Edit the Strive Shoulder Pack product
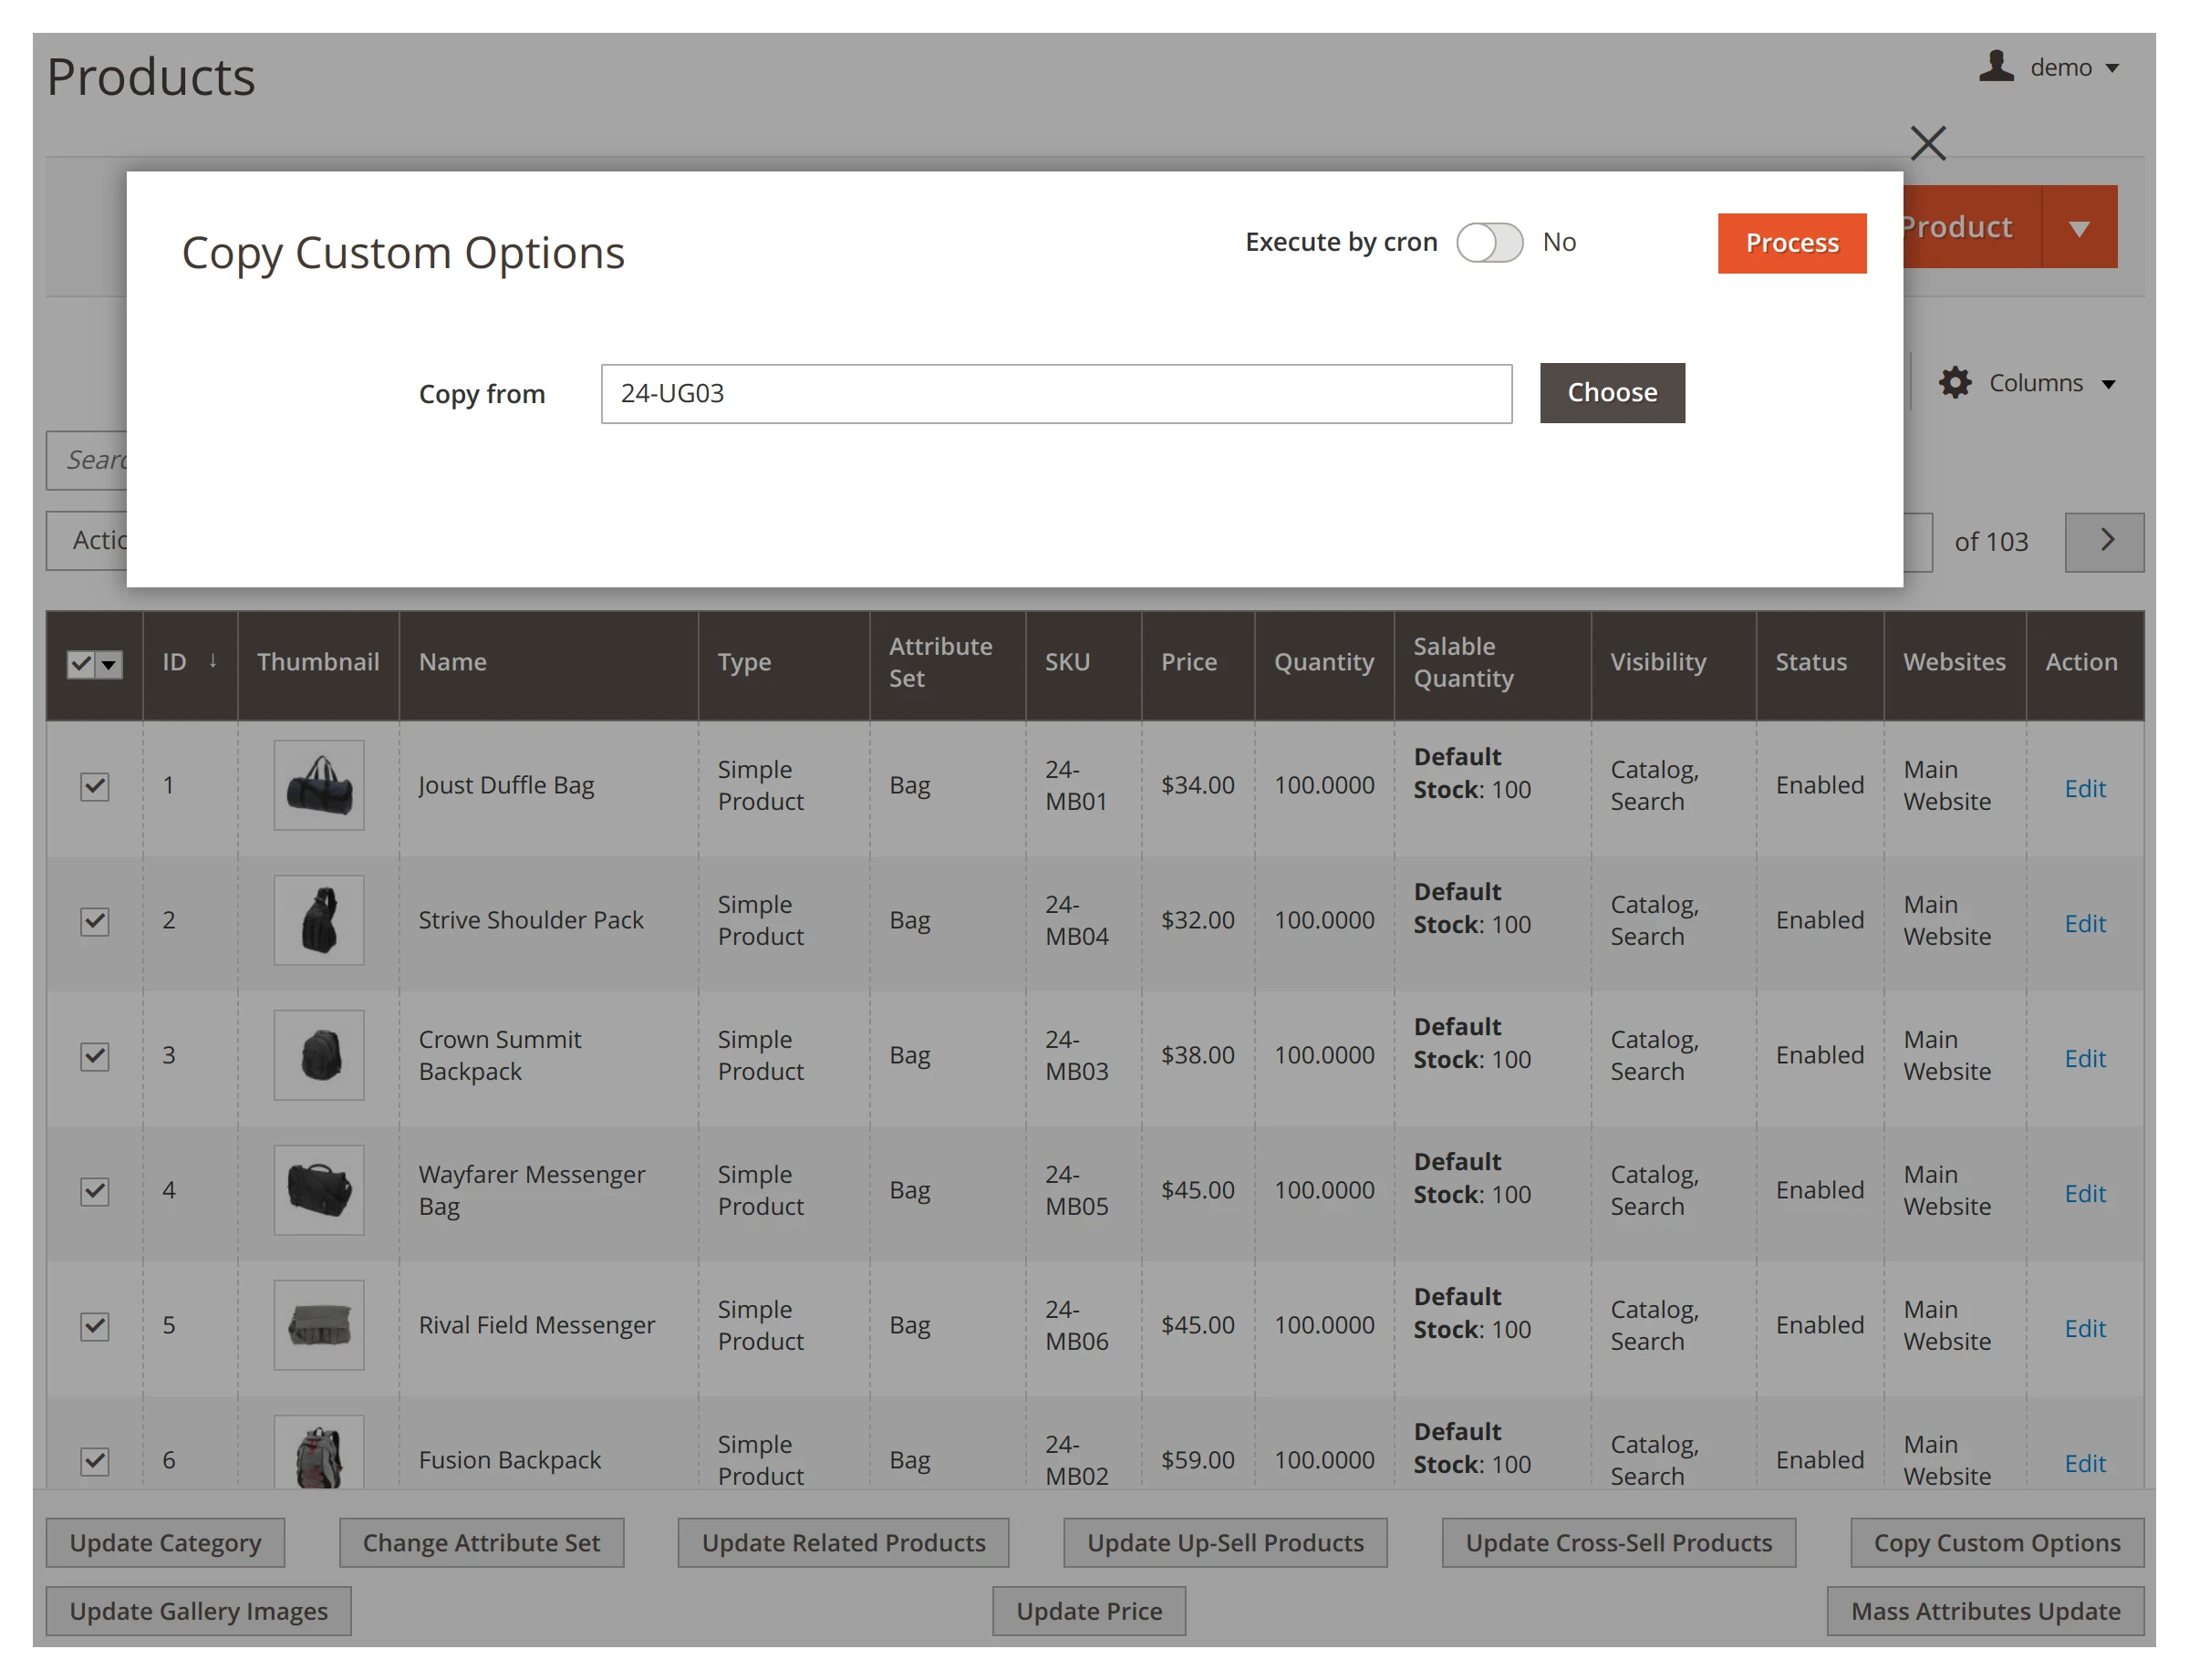Screen dimensions: 2189x1680 2084,923
